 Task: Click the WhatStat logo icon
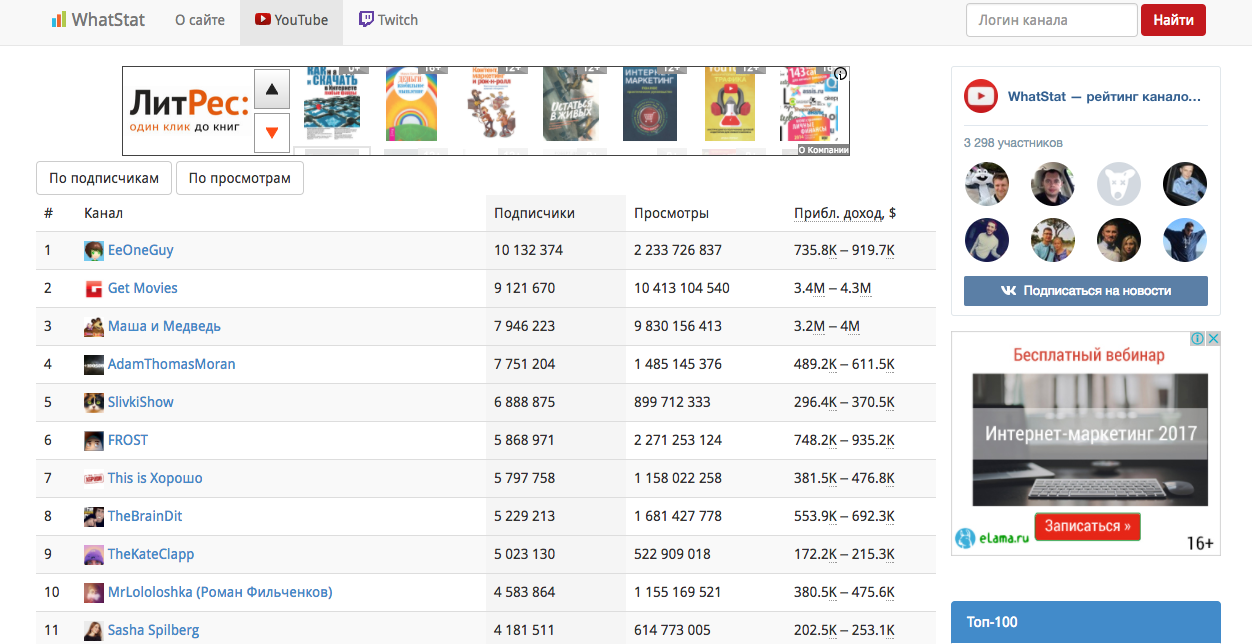pyautogui.click(x=59, y=20)
